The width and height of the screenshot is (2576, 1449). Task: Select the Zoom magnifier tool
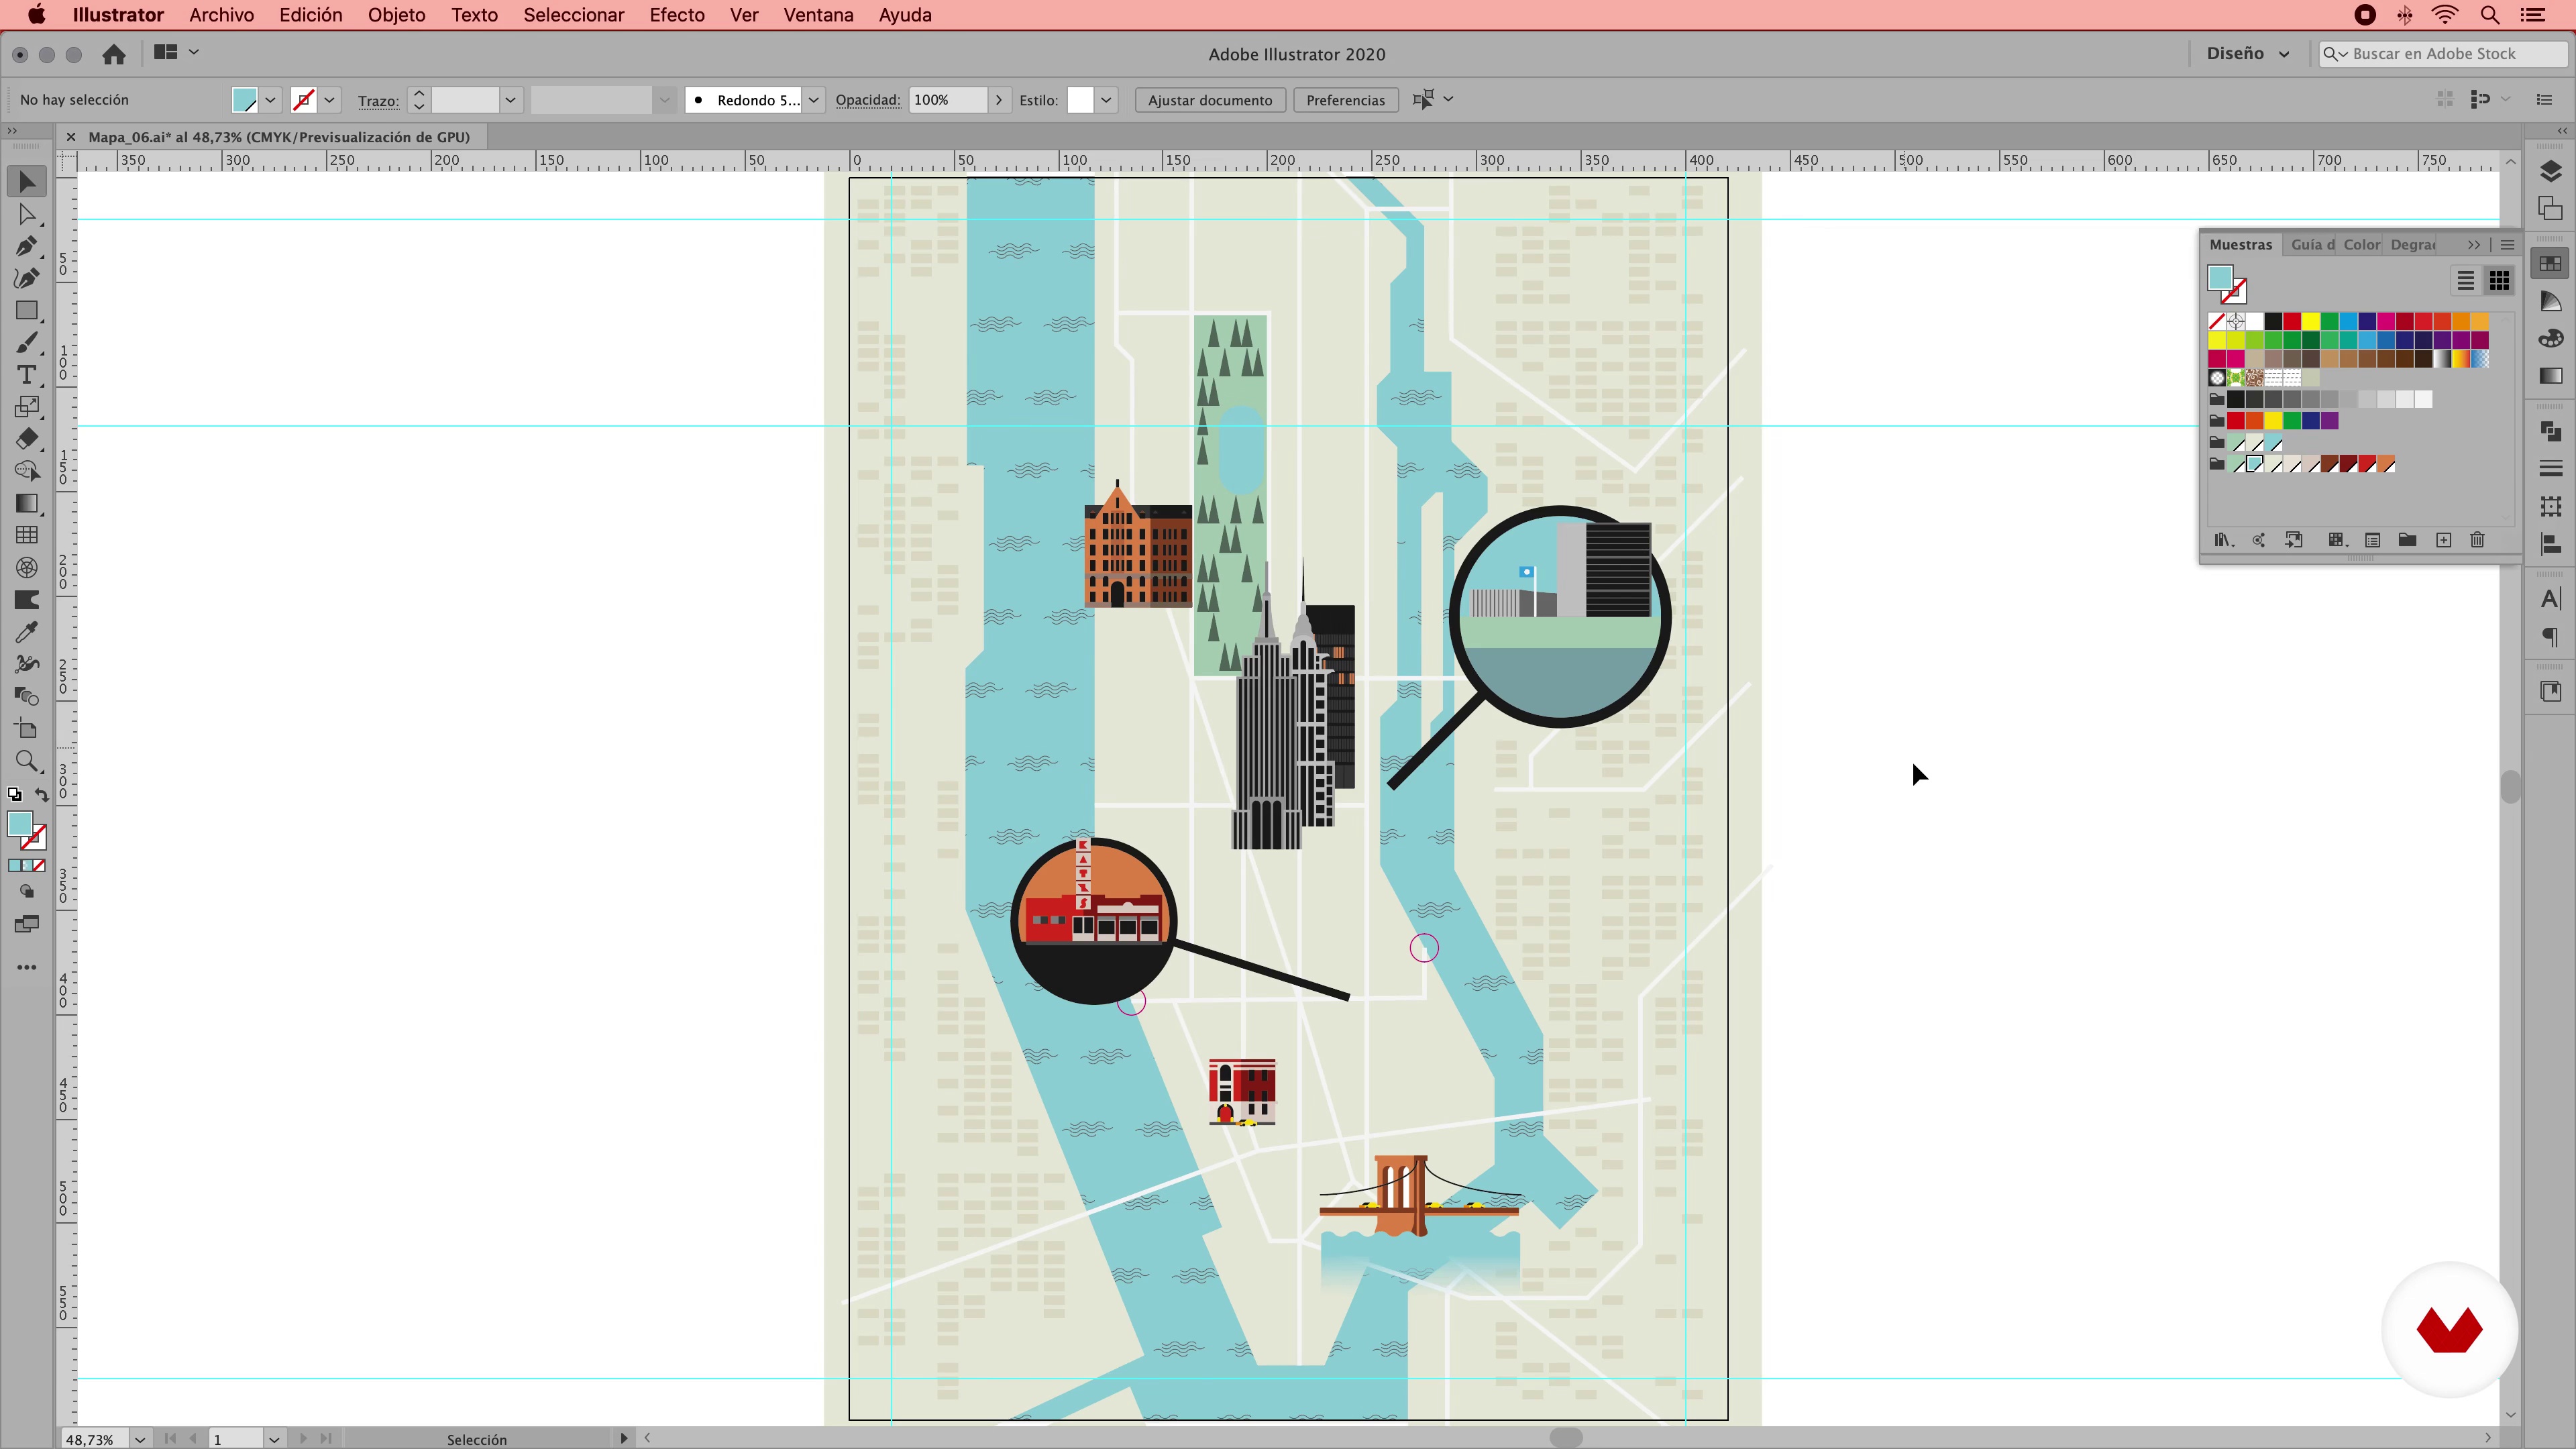[27, 762]
